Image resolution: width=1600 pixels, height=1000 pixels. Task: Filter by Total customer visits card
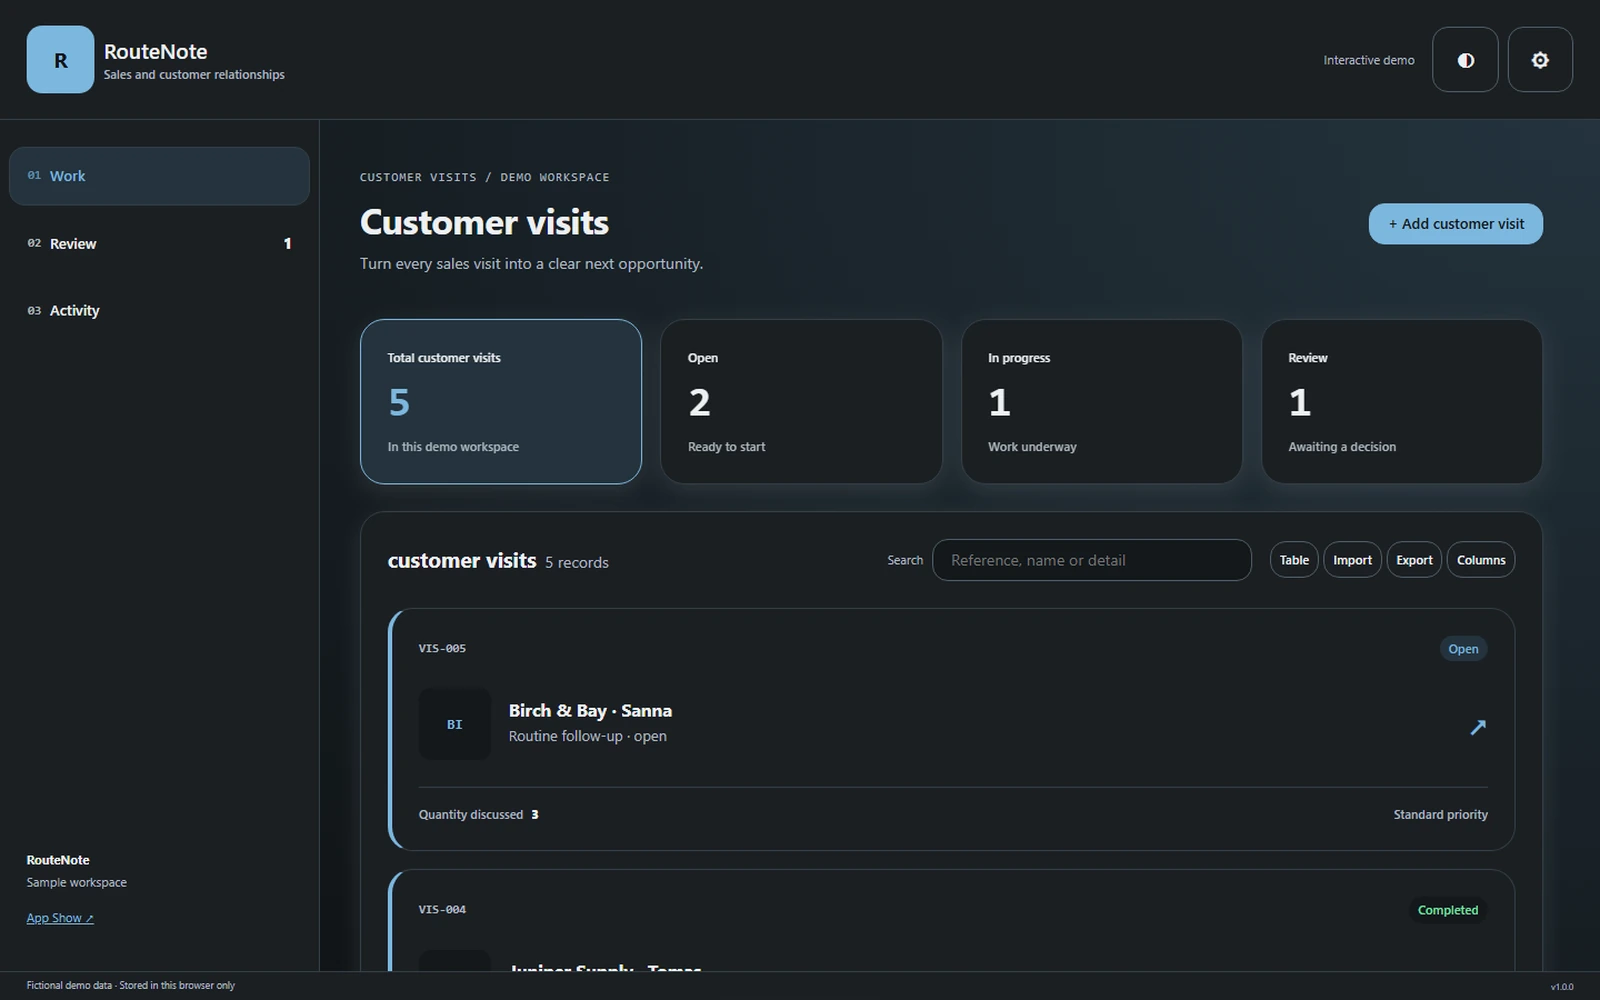pyautogui.click(x=501, y=401)
